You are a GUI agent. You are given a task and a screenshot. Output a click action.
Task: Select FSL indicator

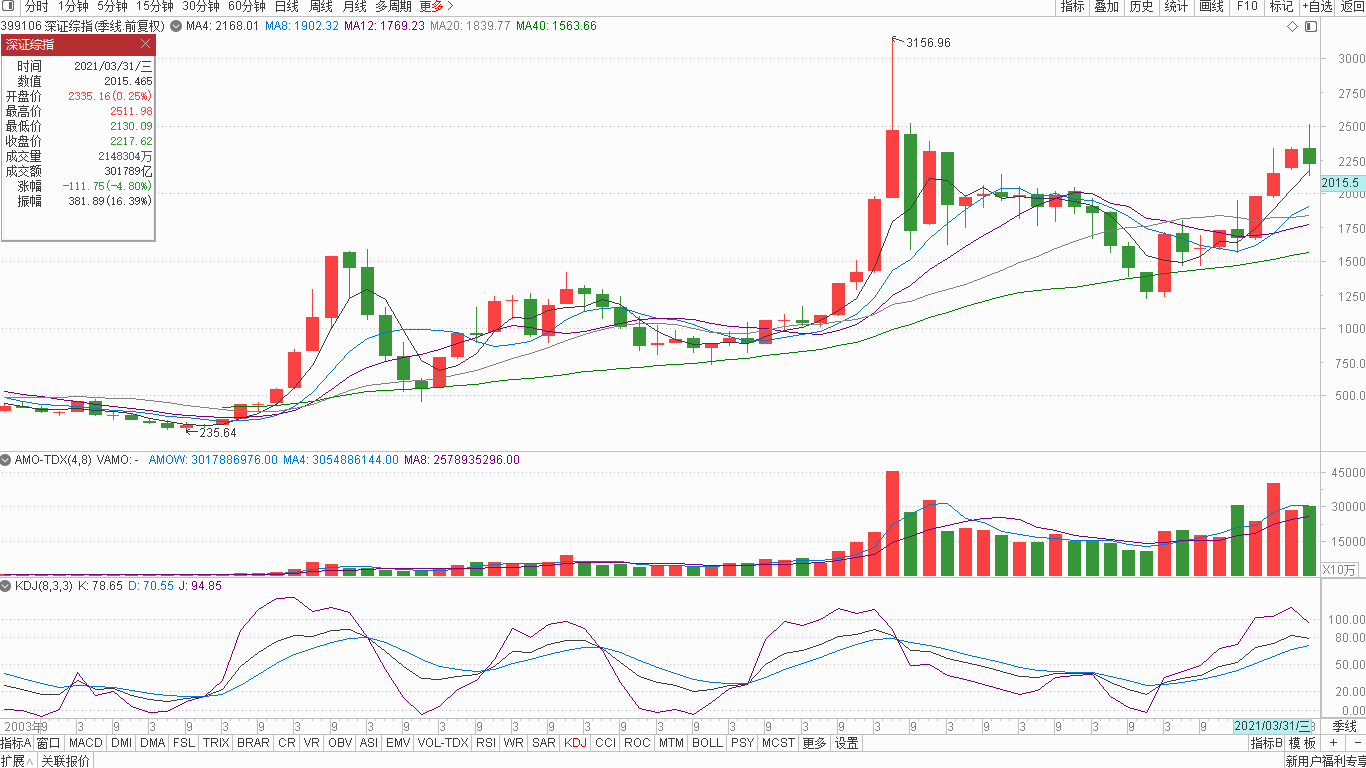(184, 743)
